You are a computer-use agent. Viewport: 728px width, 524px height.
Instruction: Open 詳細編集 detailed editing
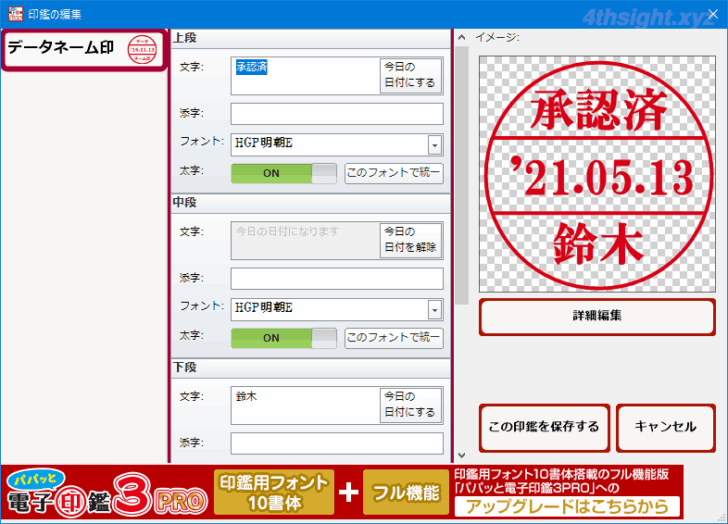click(x=597, y=317)
